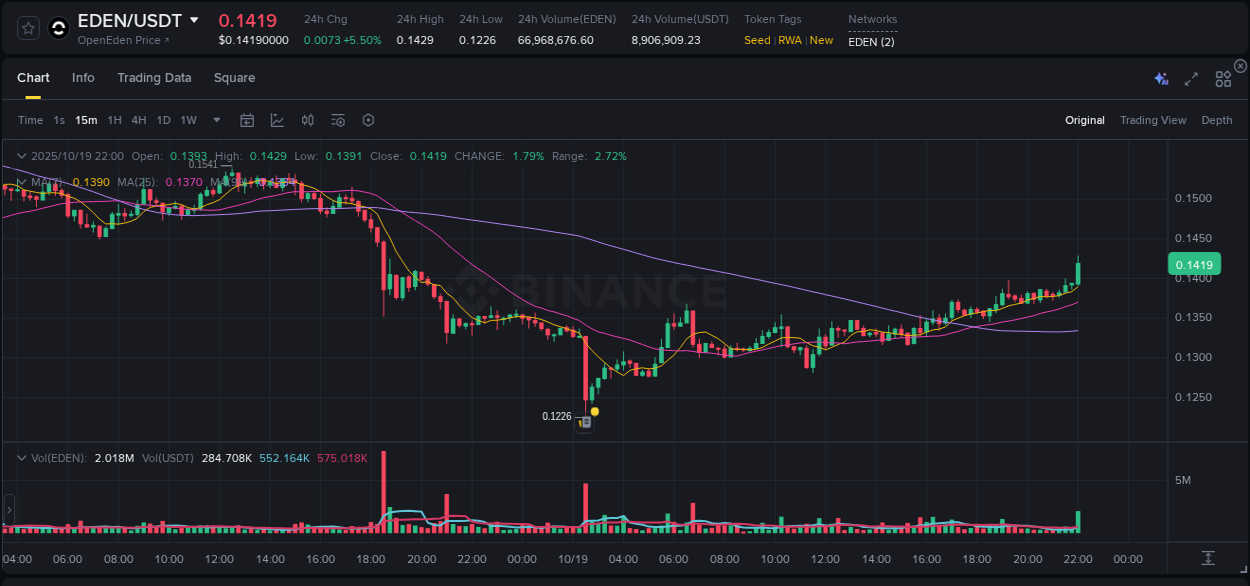Toggle the OpenEden token logo
Screen dimensions: 1250x586
[58, 27]
